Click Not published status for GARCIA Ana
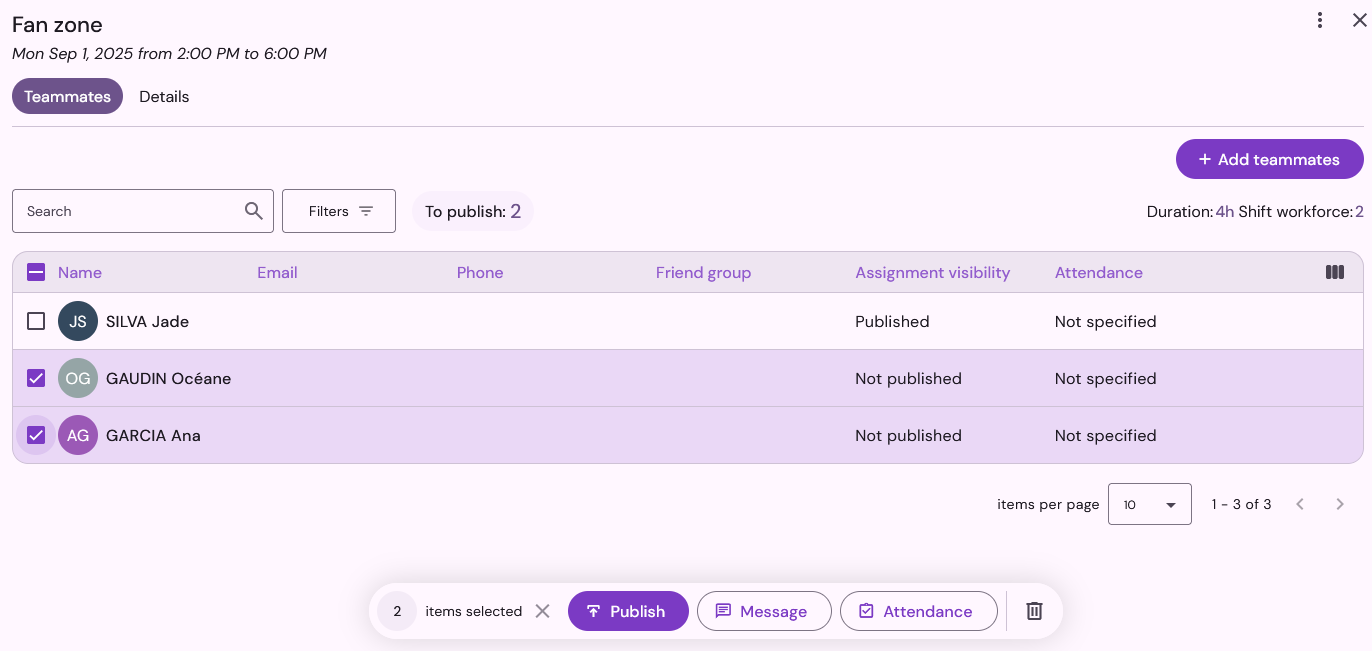Screen dimensions: 1372x651 908,435
